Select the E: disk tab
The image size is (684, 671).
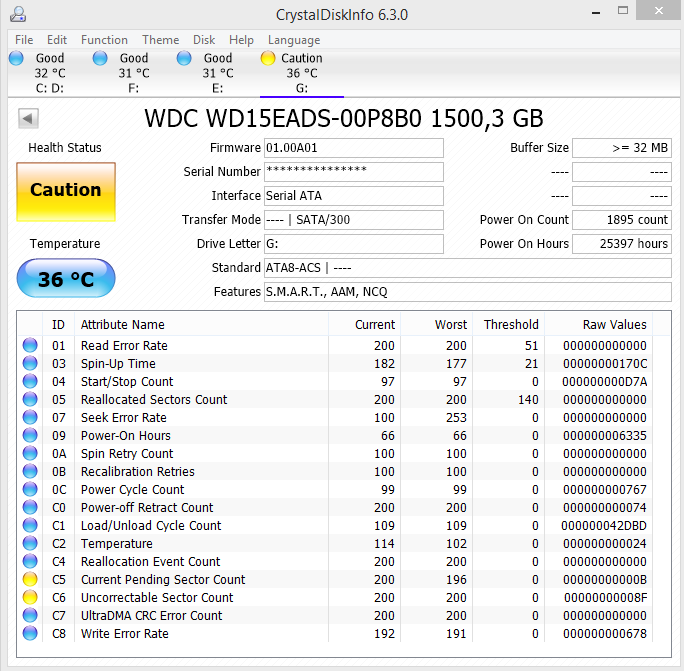(x=217, y=73)
